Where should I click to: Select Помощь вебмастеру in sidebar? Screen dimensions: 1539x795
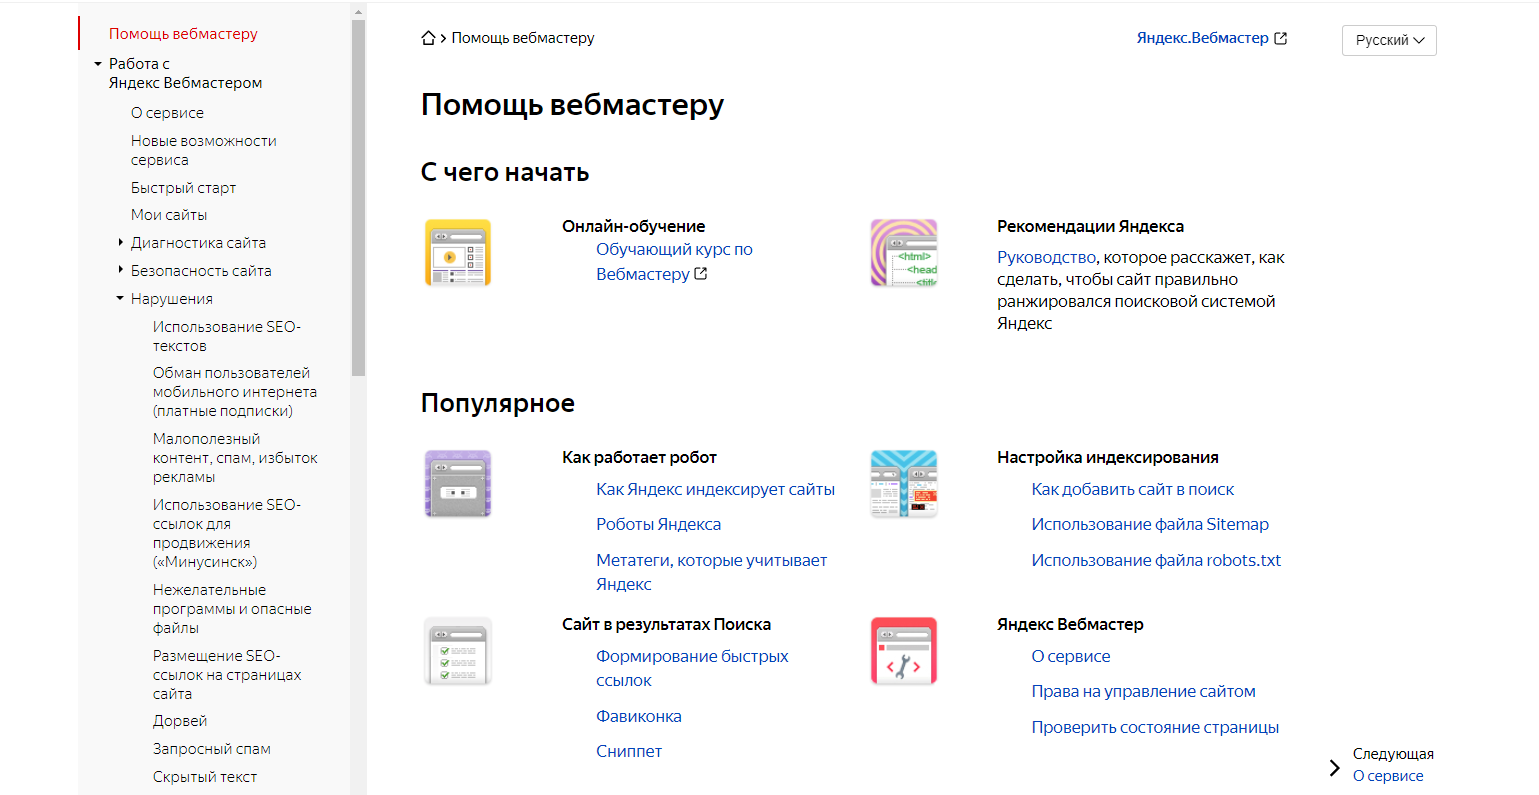pyautogui.click(x=183, y=34)
